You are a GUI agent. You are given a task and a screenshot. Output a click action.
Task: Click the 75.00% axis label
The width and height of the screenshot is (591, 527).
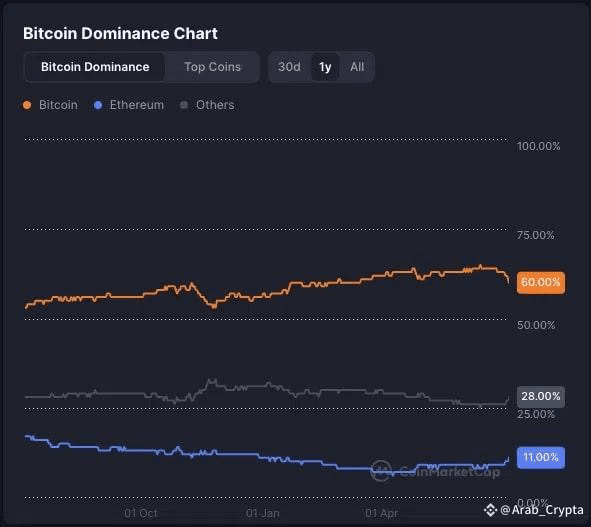pos(536,235)
